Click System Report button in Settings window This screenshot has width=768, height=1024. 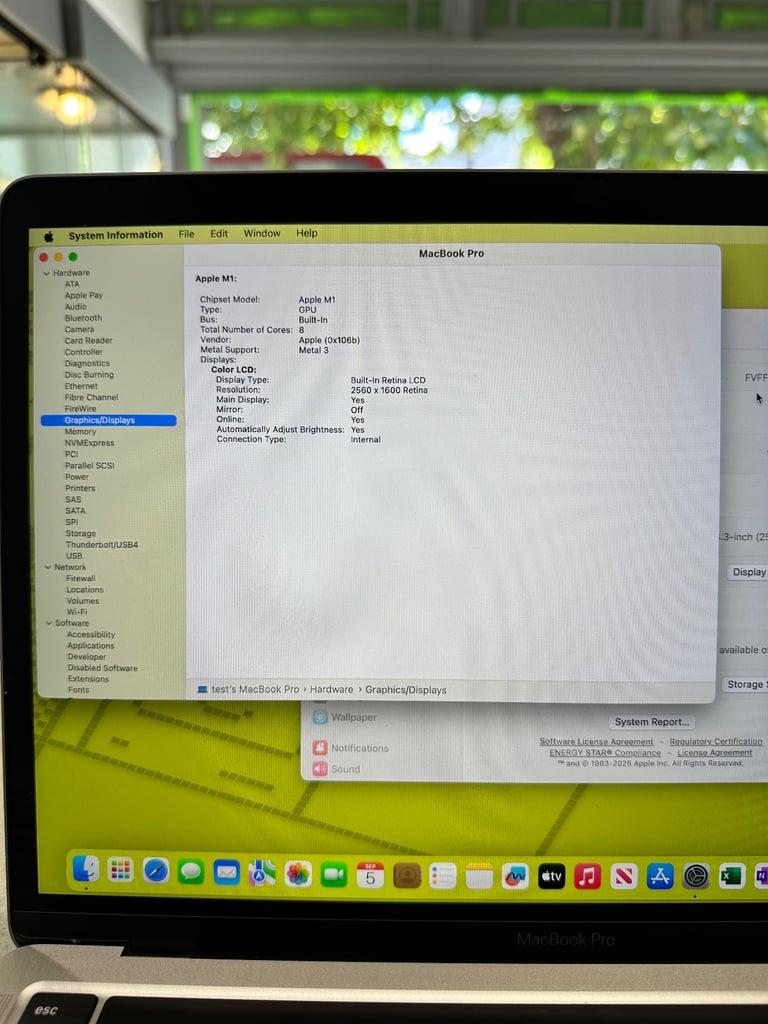[651, 722]
